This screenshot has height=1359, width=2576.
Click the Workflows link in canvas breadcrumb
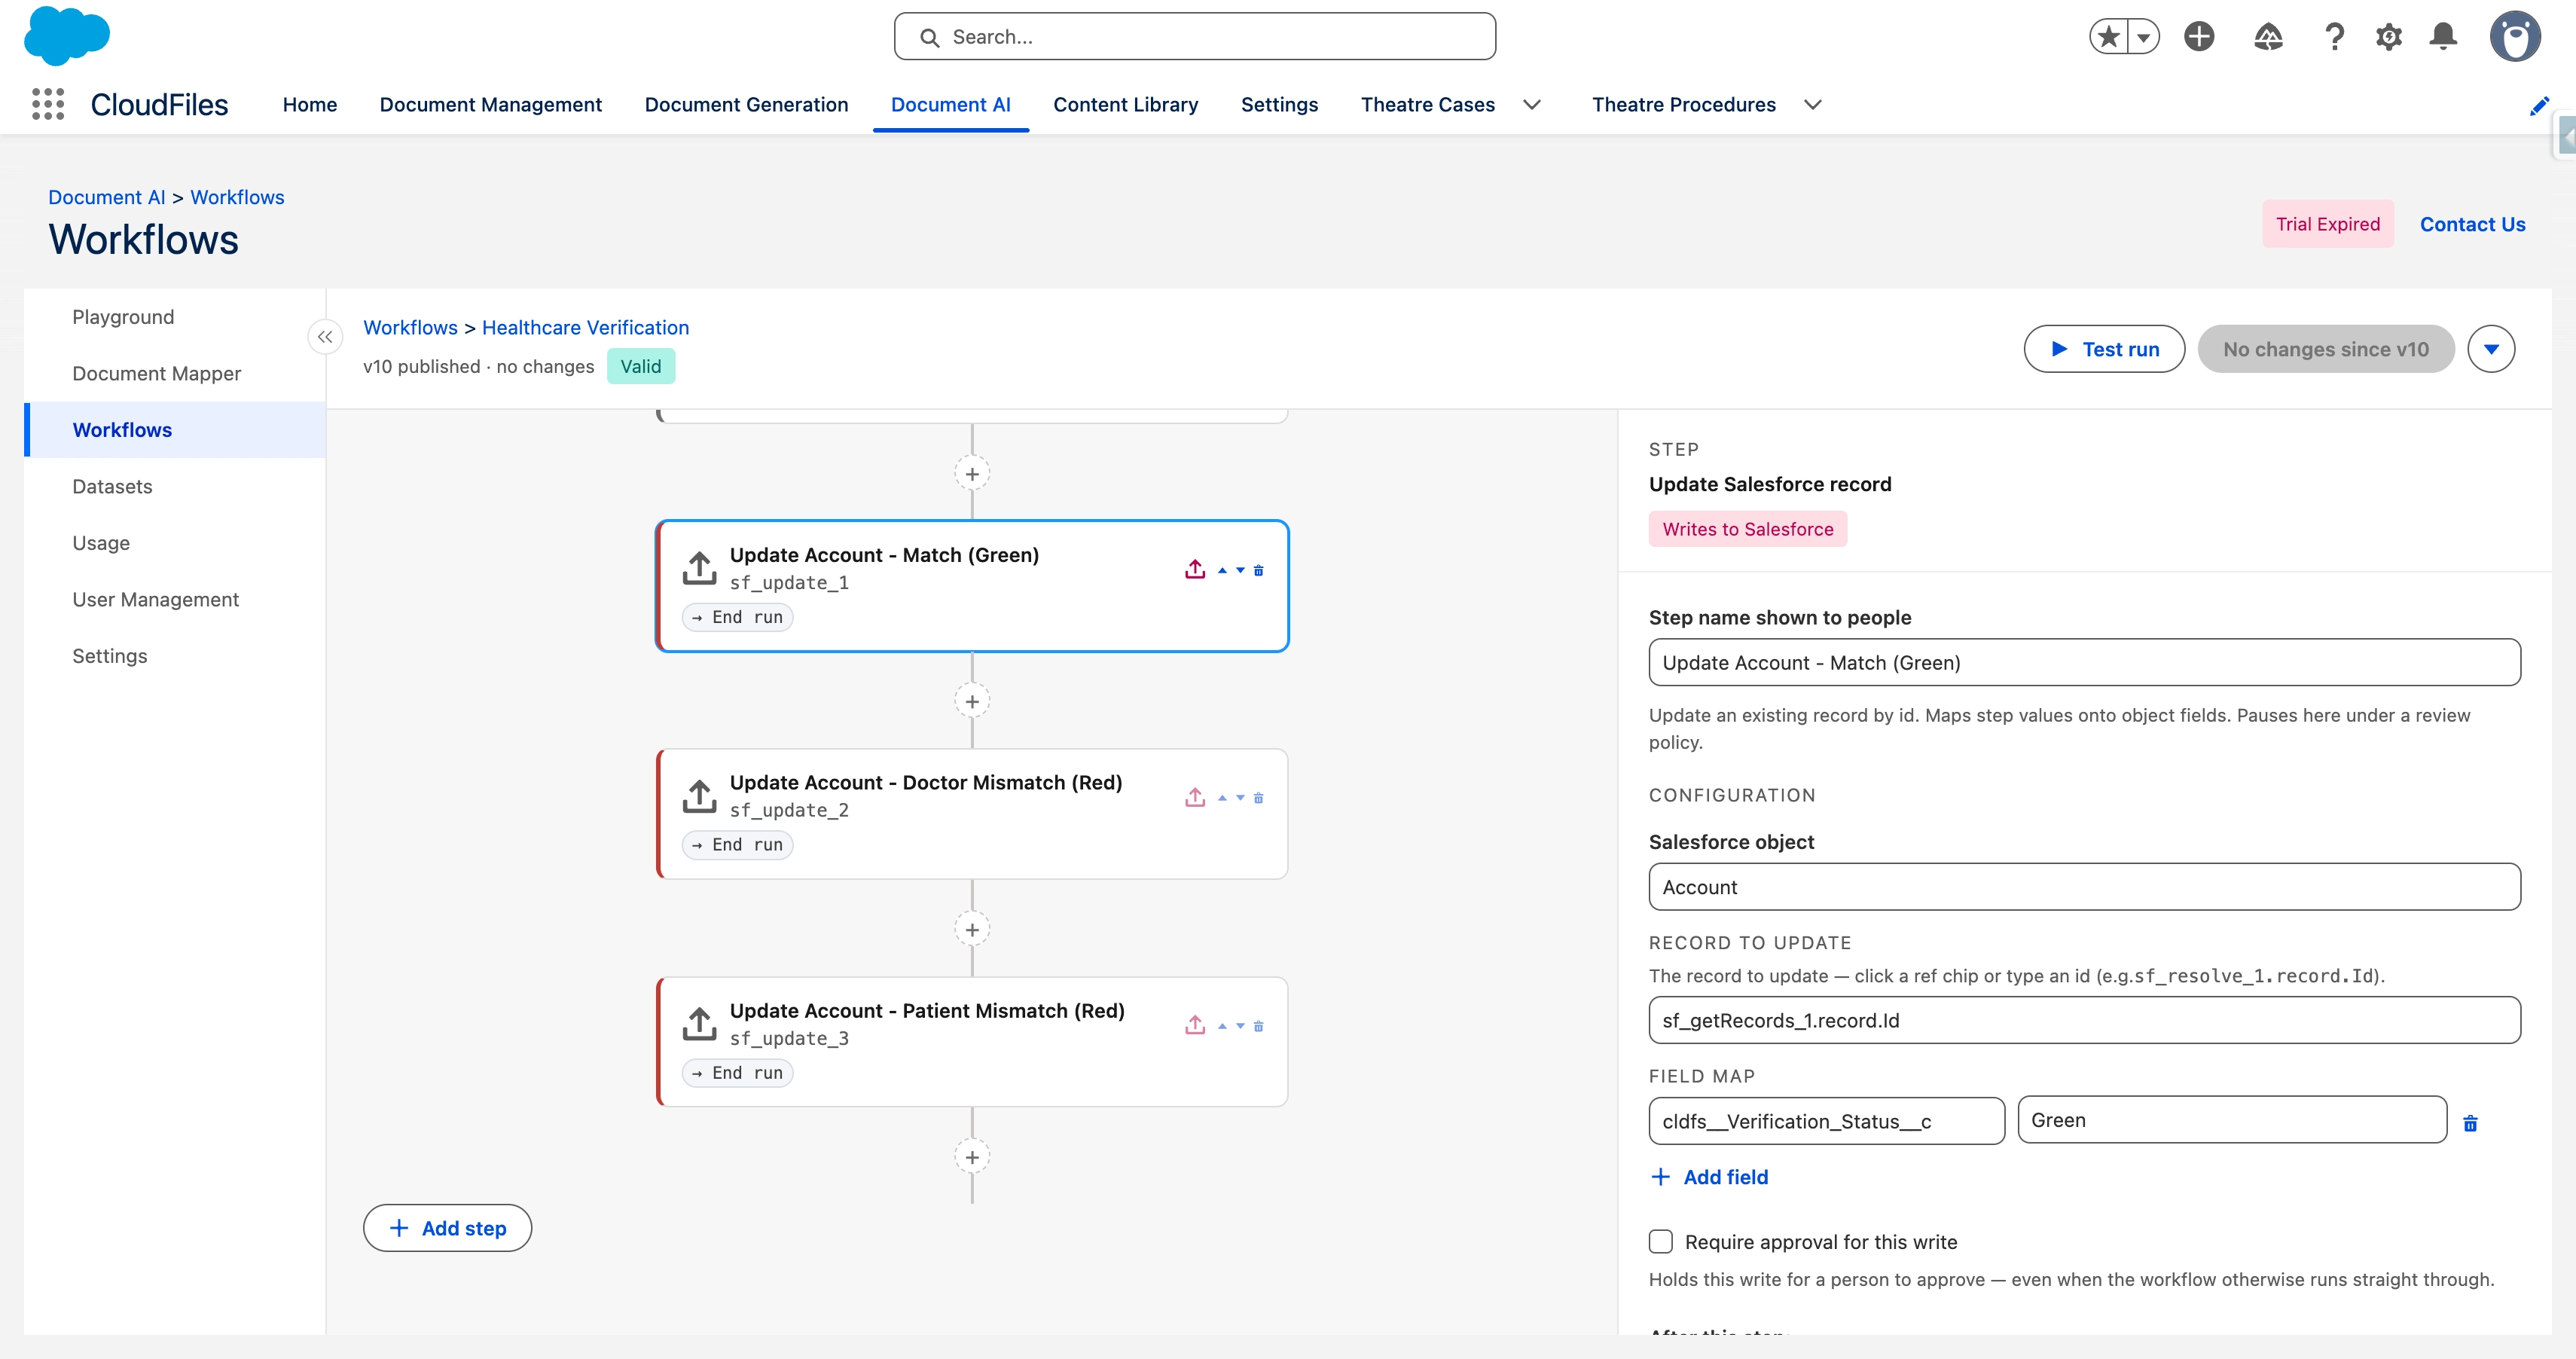(410, 327)
